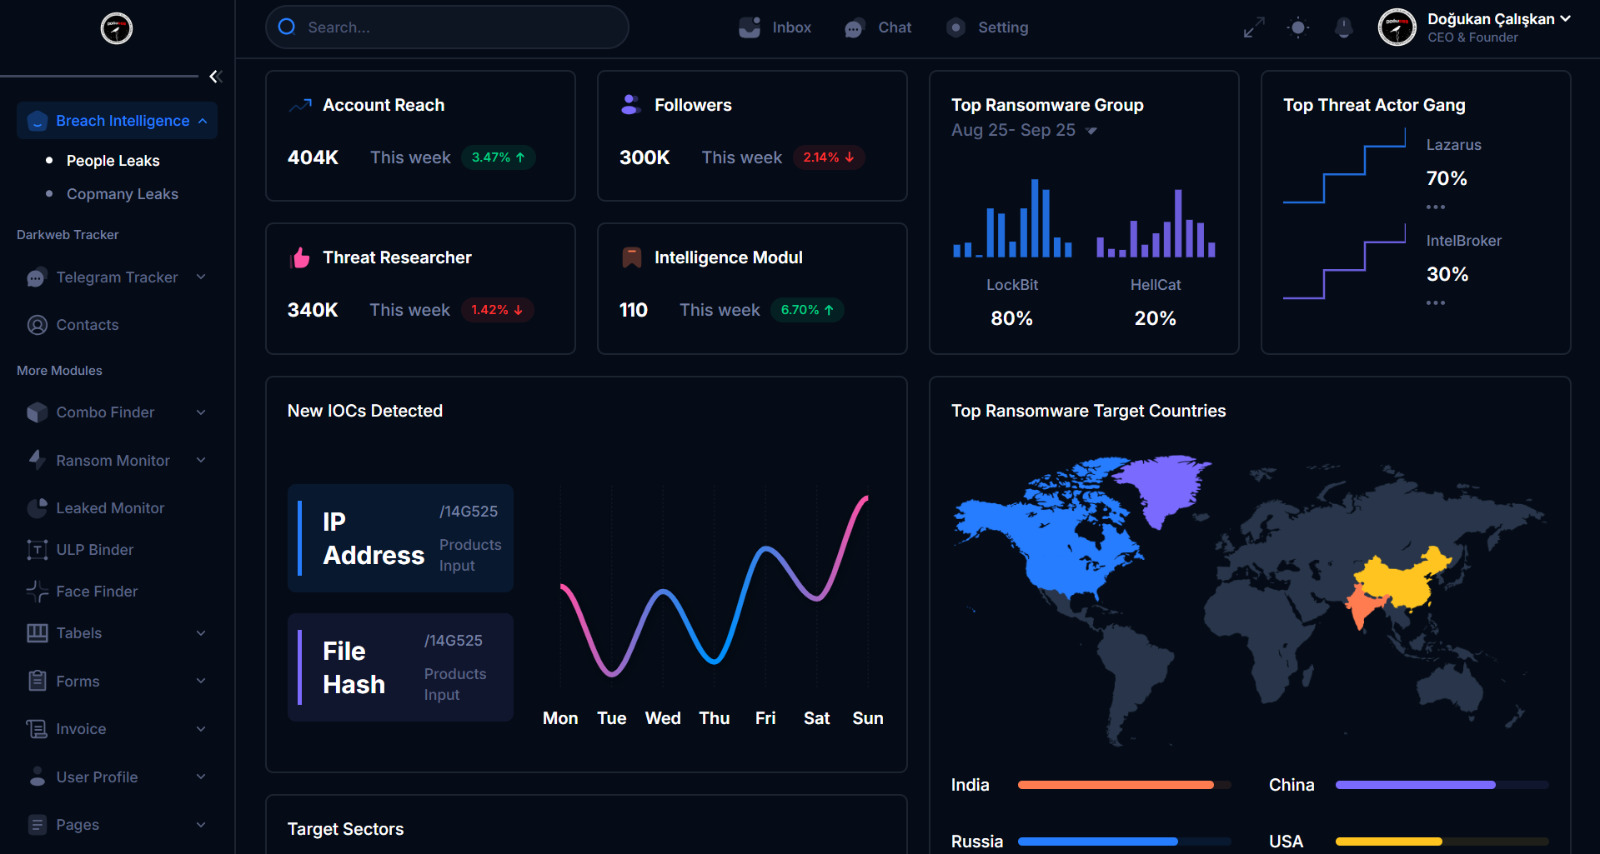Image resolution: width=1600 pixels, height=854 pixels.
Task: Open Contacts via its person icon
Action: pyautogui.click(x=37, y=325)
